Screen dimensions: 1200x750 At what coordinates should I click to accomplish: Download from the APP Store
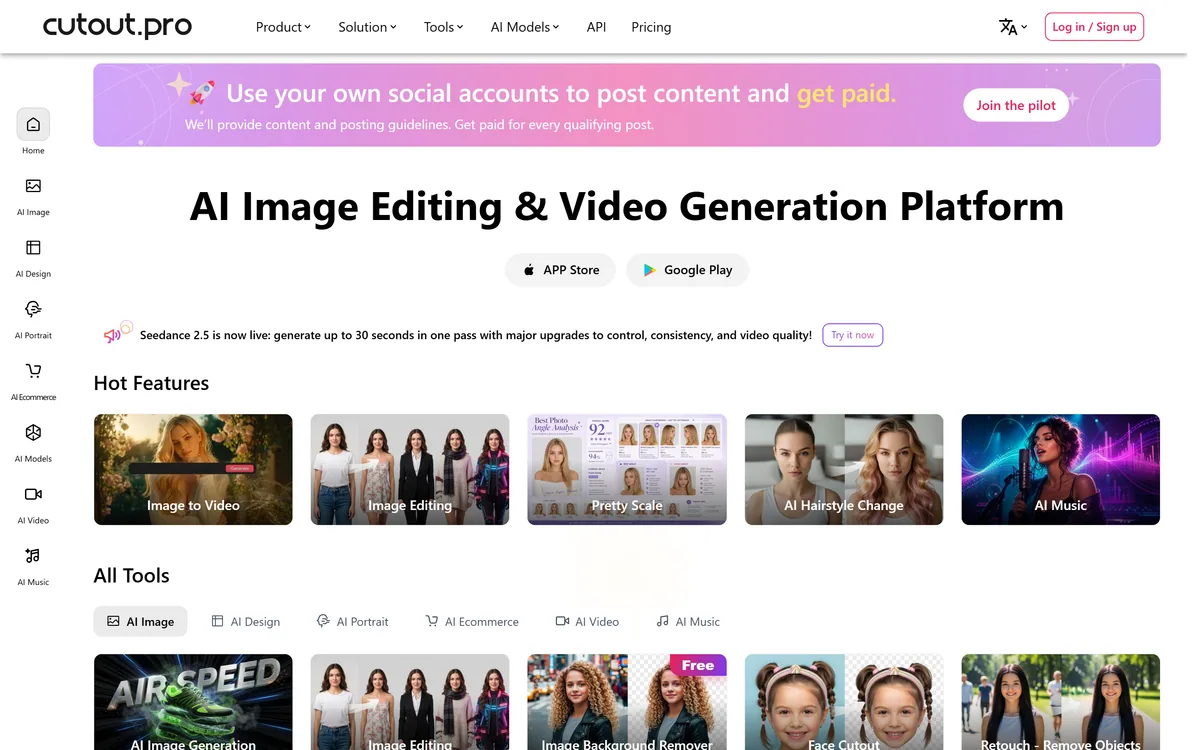560,270
